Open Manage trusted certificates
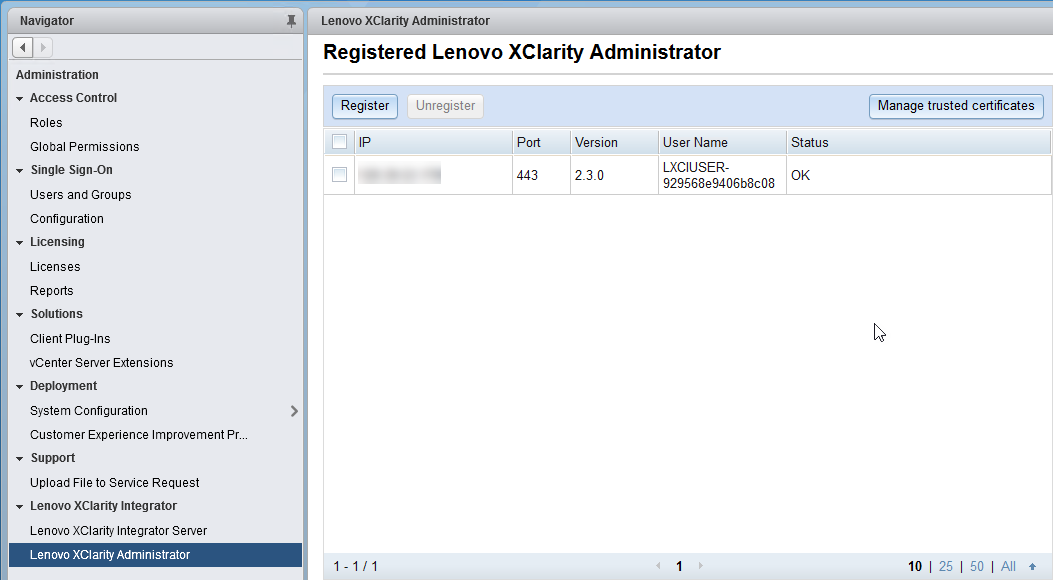 point(955,106)
